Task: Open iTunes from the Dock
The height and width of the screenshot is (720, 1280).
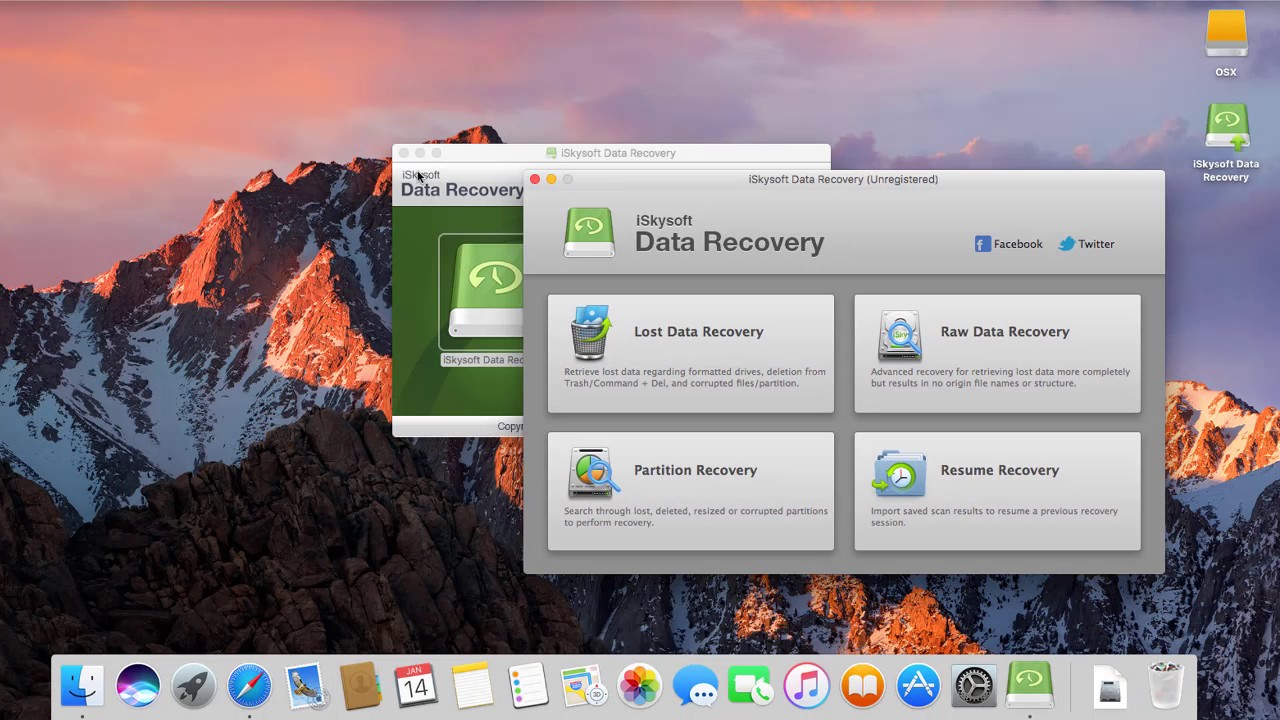Action: [806, 686]
